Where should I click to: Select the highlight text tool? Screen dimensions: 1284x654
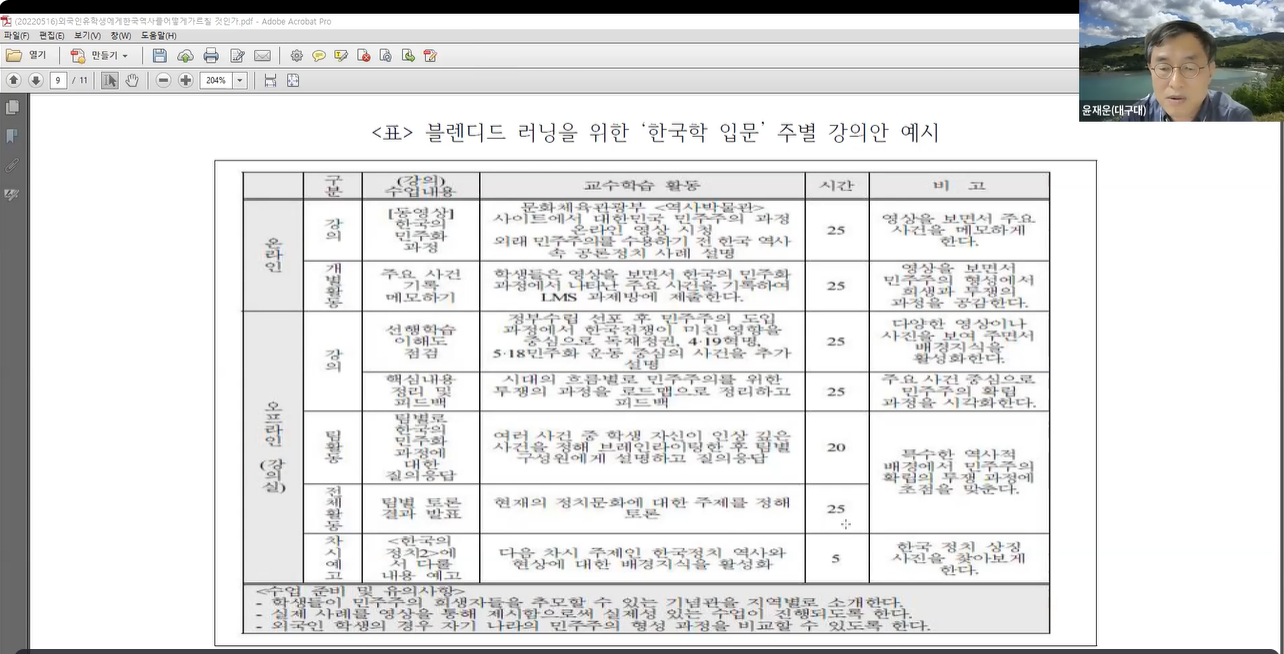click(341, 55)
